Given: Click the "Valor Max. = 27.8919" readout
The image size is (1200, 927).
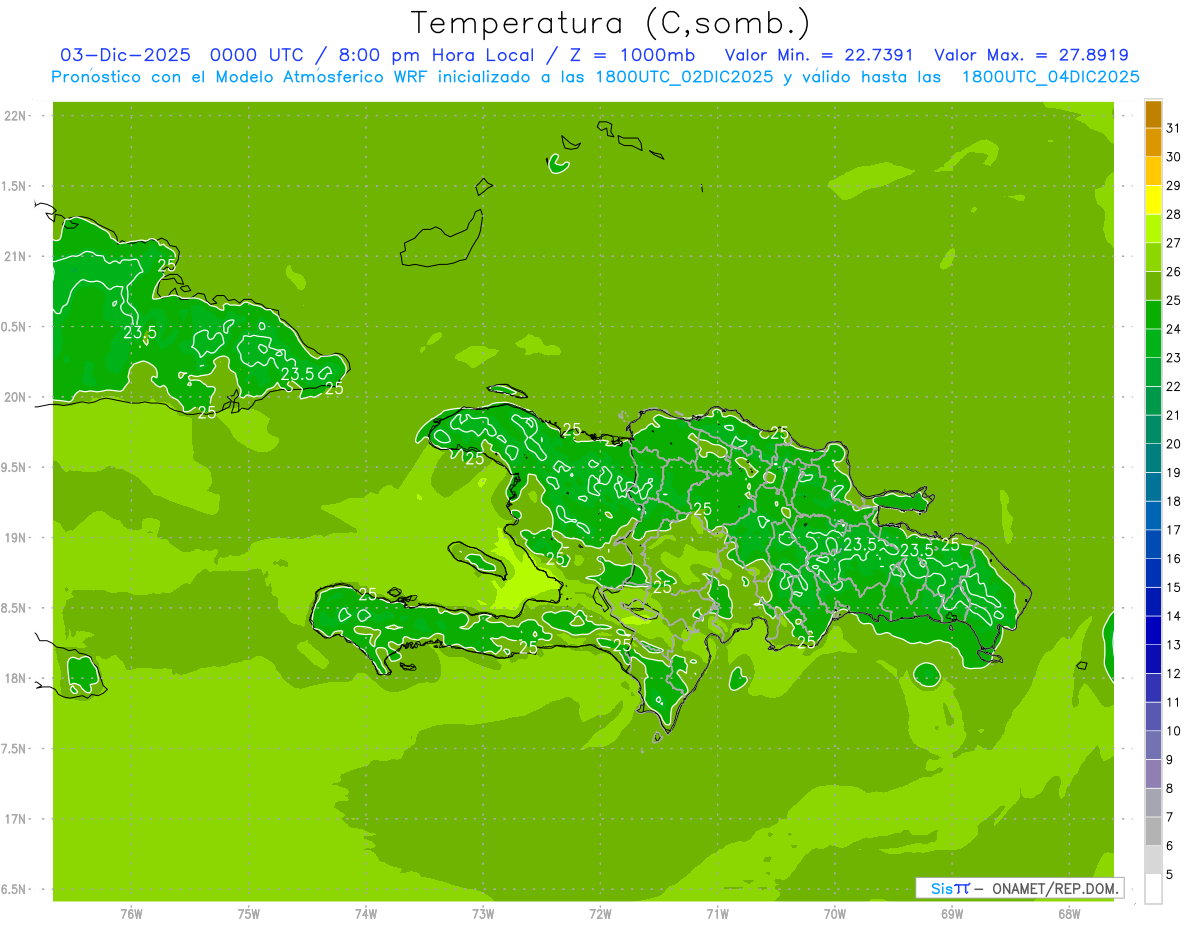Looking at the screenshot, I should click(1030, 55).
